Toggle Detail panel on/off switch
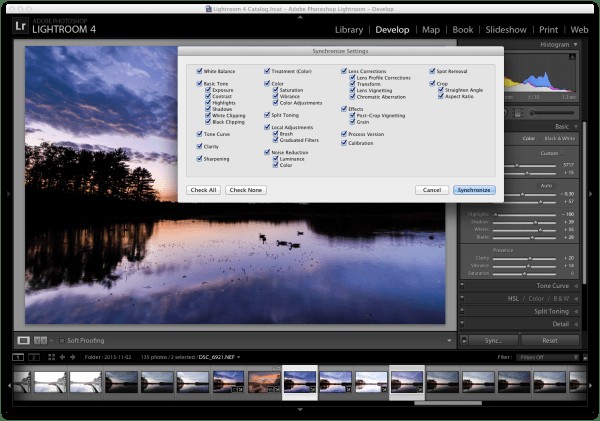 click(x=462, y=324)
